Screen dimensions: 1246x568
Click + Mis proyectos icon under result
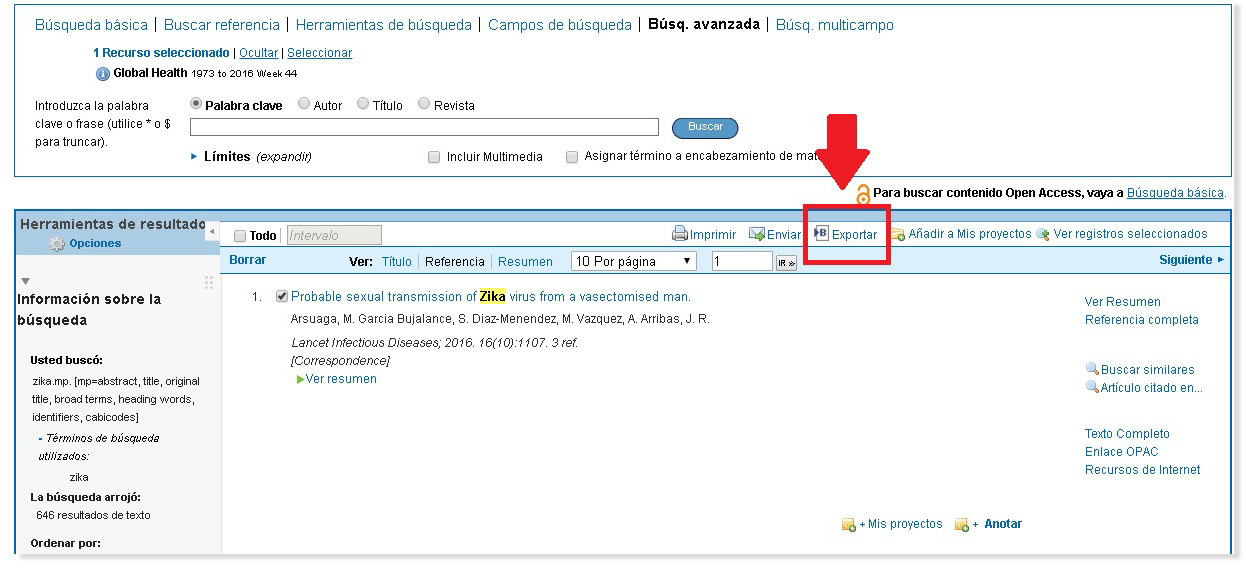point(849,525)
